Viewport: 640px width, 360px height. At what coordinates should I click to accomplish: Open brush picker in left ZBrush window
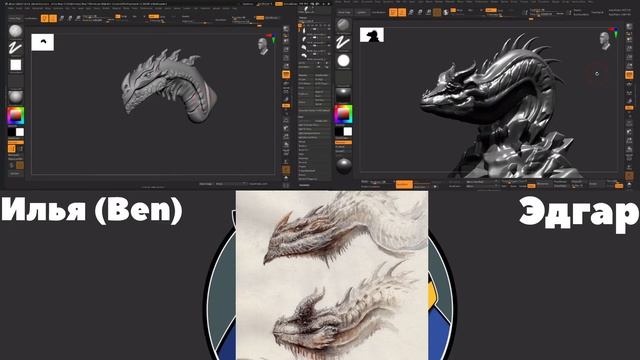click(16, 31)
